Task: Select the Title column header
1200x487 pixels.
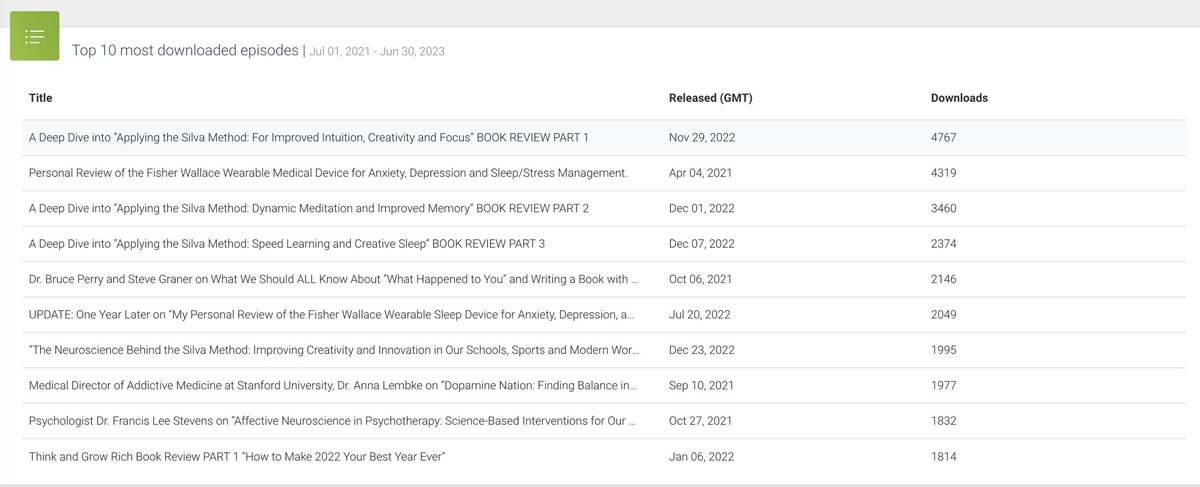Action: 41,98
